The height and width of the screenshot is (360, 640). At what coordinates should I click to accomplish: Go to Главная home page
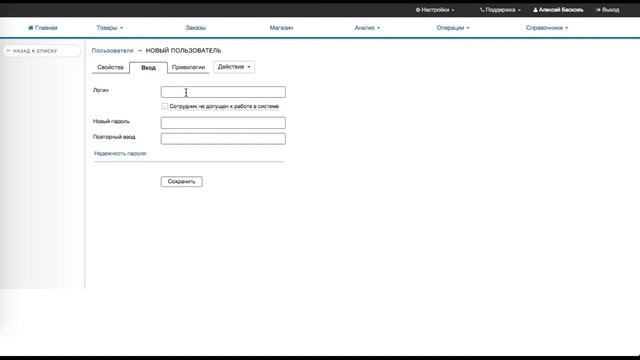(42, 28)
